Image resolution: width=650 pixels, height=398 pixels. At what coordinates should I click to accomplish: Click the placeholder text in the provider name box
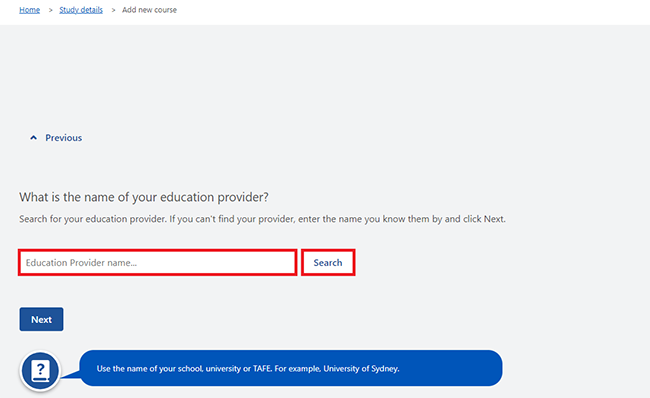click(x=81, y=263)
